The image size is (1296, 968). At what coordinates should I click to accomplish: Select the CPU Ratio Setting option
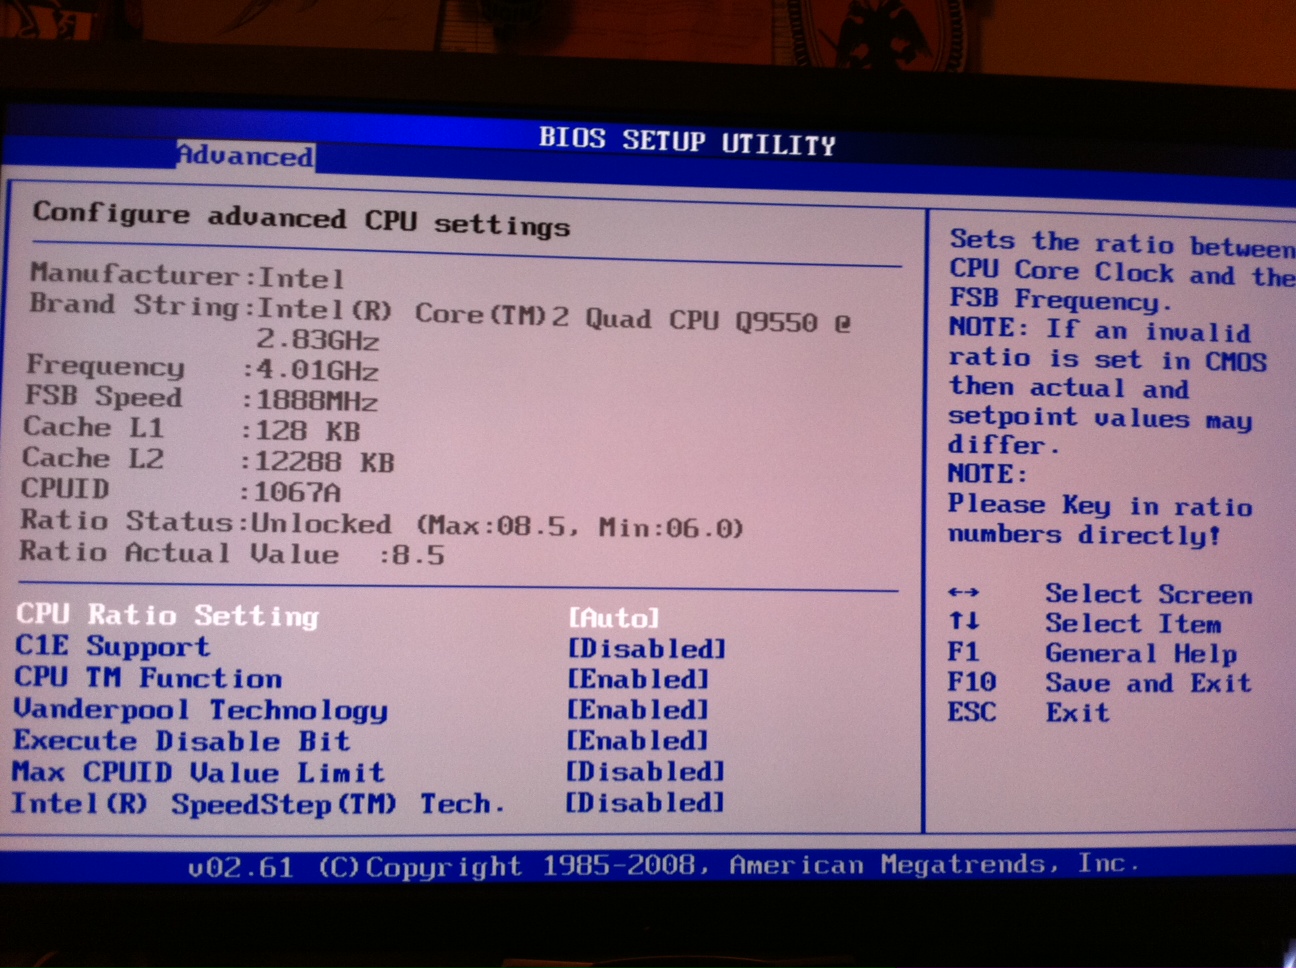[167, 615]
